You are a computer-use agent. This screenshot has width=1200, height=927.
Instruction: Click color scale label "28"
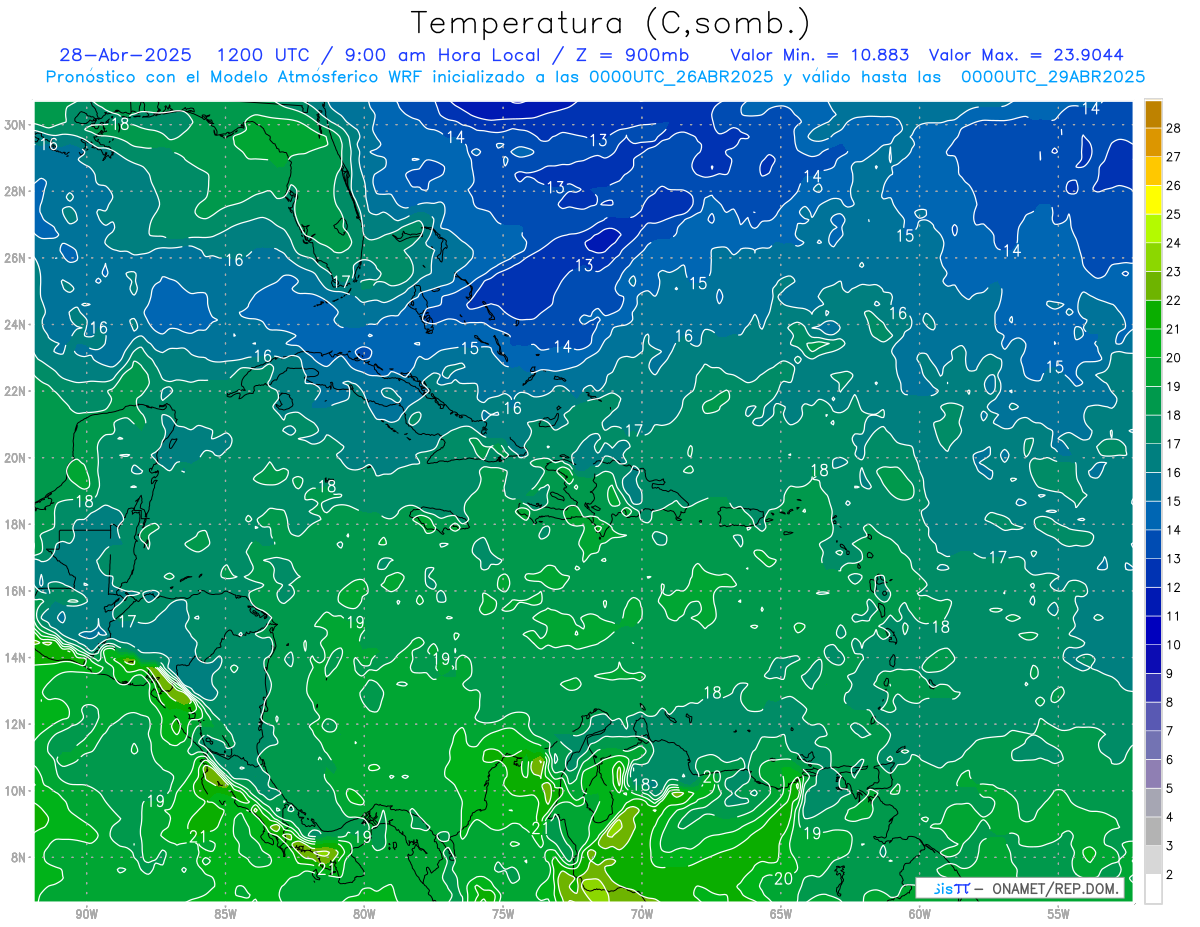[1173, 128]
